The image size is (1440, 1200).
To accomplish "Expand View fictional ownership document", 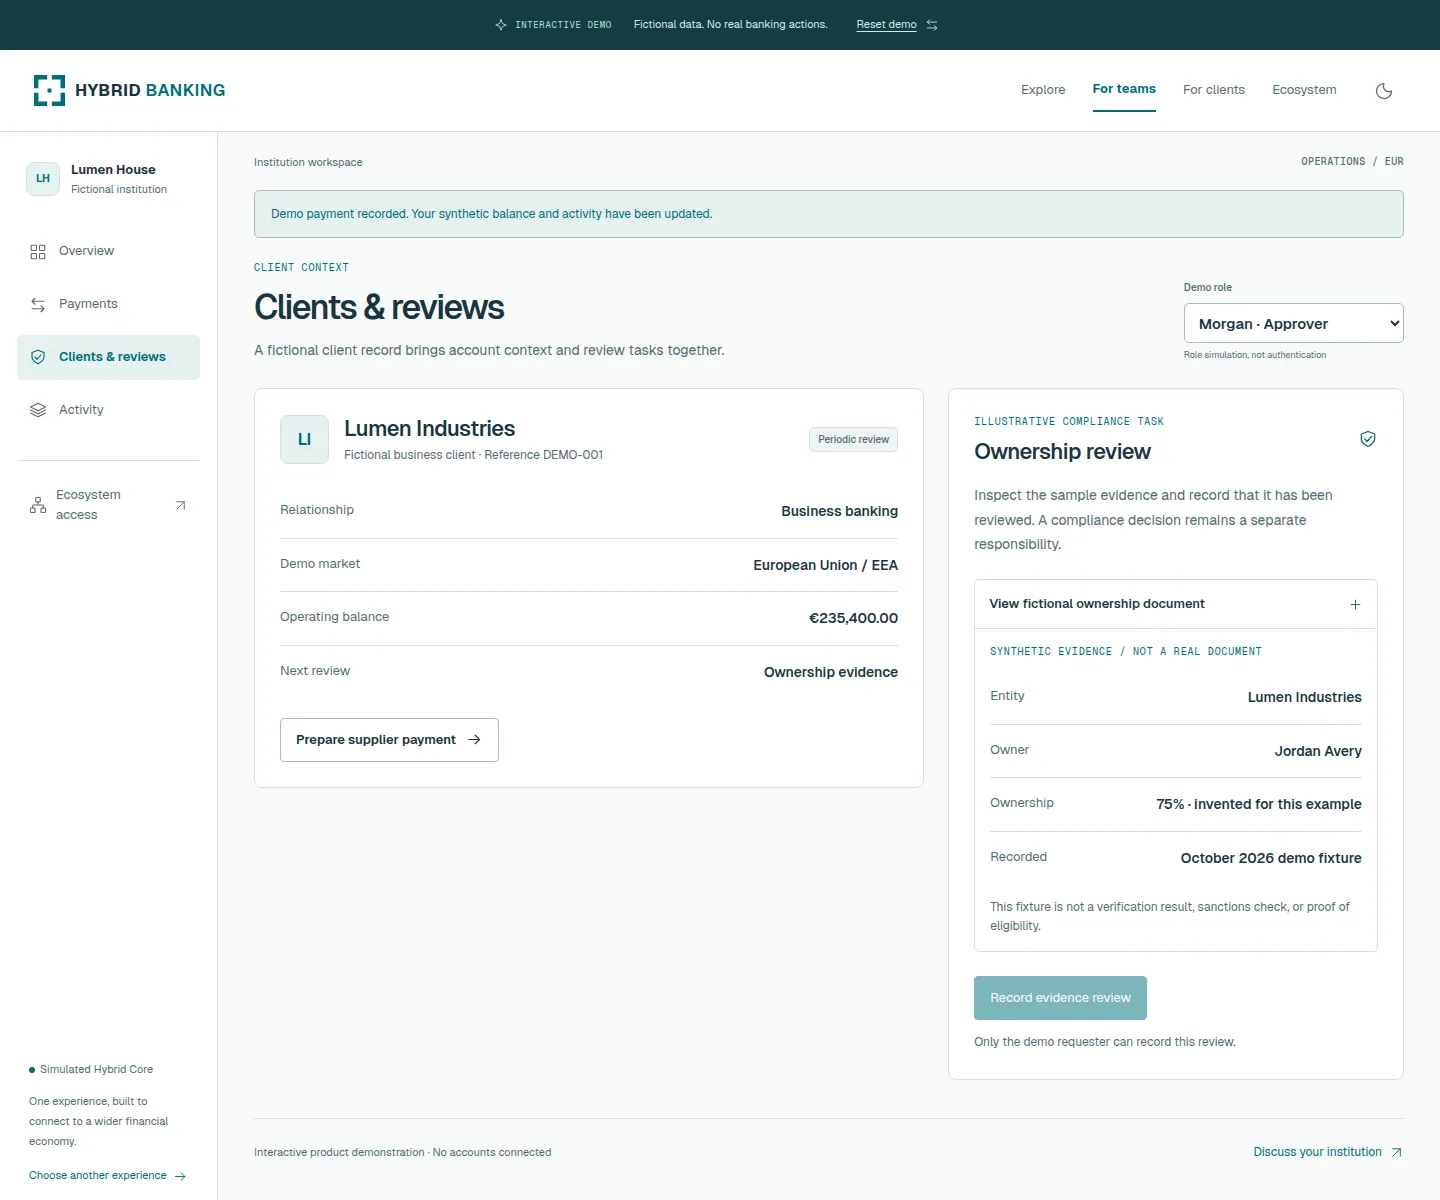I will click(x=1175, y=604).
